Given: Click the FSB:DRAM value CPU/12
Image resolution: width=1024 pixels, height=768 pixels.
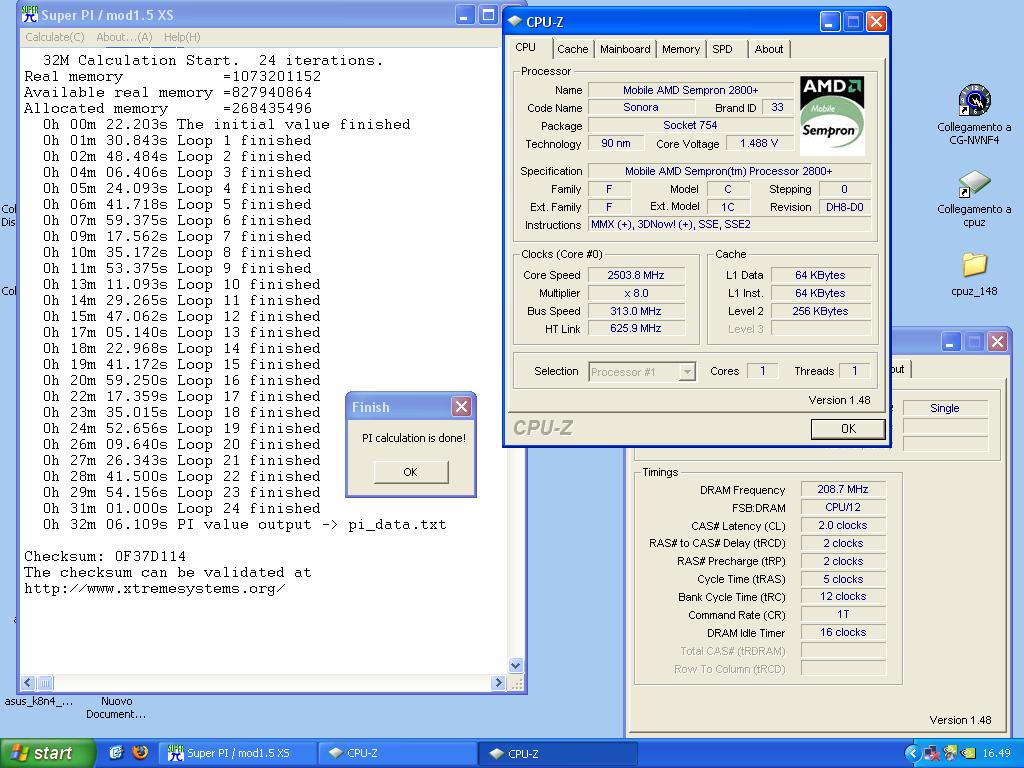Looking at the screenshot, I should pyautogui.click(x=842, y=507).
